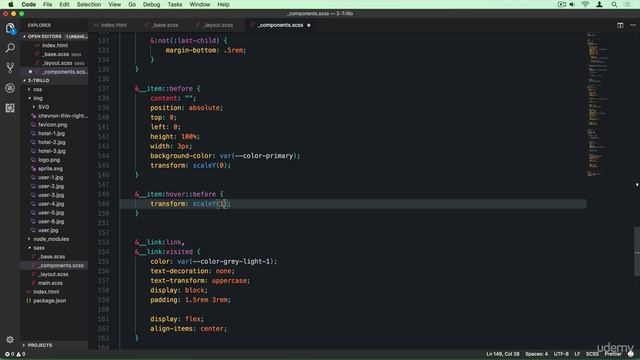The height and width of the screenshot is (360, 640).
Task: Change file encoding UTF-8
Action: pos(561,354)
